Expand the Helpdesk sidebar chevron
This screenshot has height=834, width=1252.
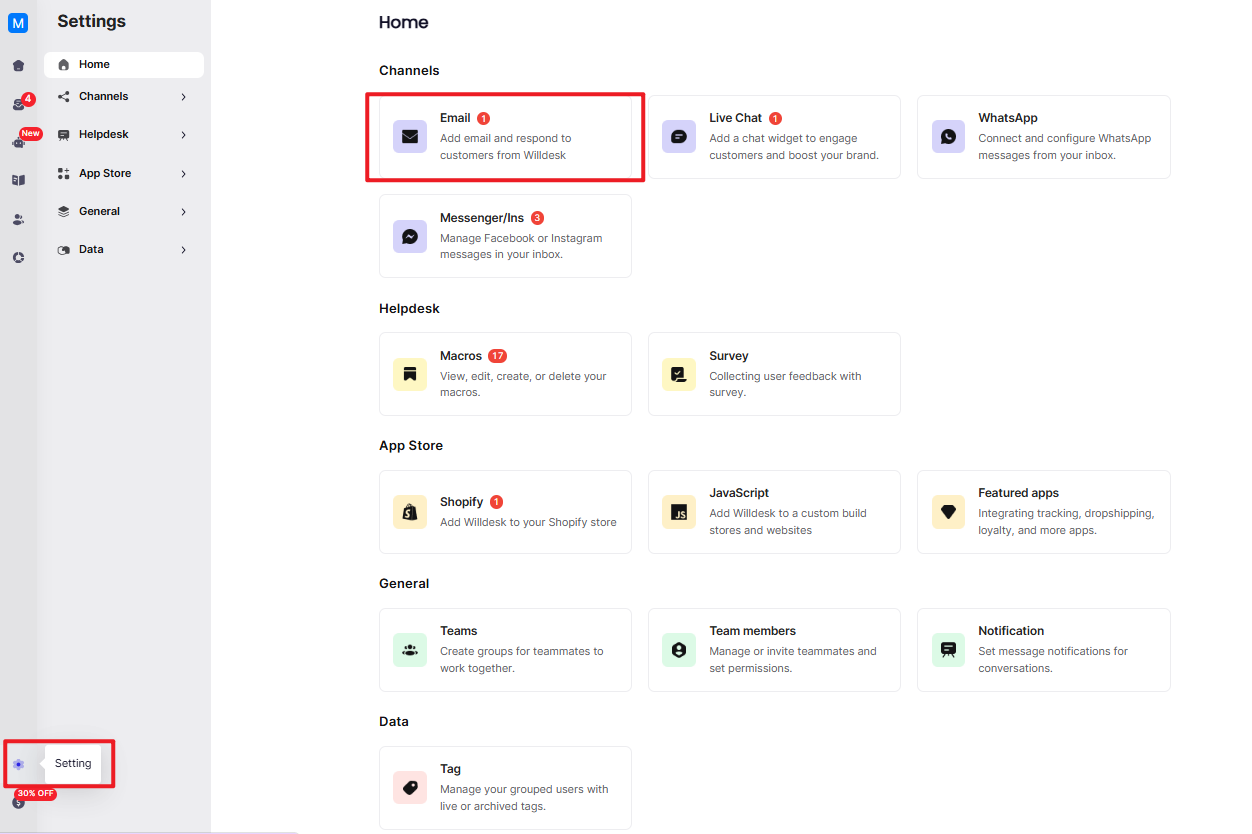pos(184,135)
